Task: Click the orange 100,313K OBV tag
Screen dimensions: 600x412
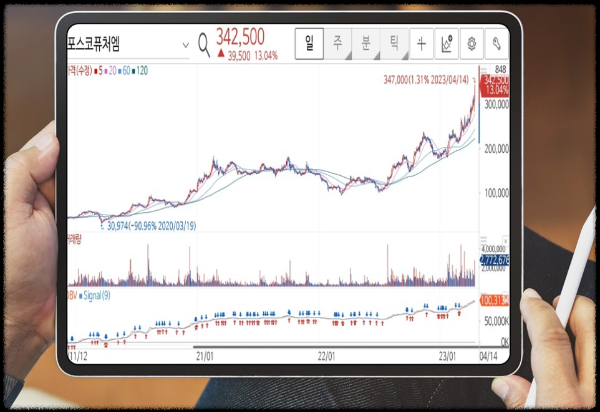Action: (494, 300)
